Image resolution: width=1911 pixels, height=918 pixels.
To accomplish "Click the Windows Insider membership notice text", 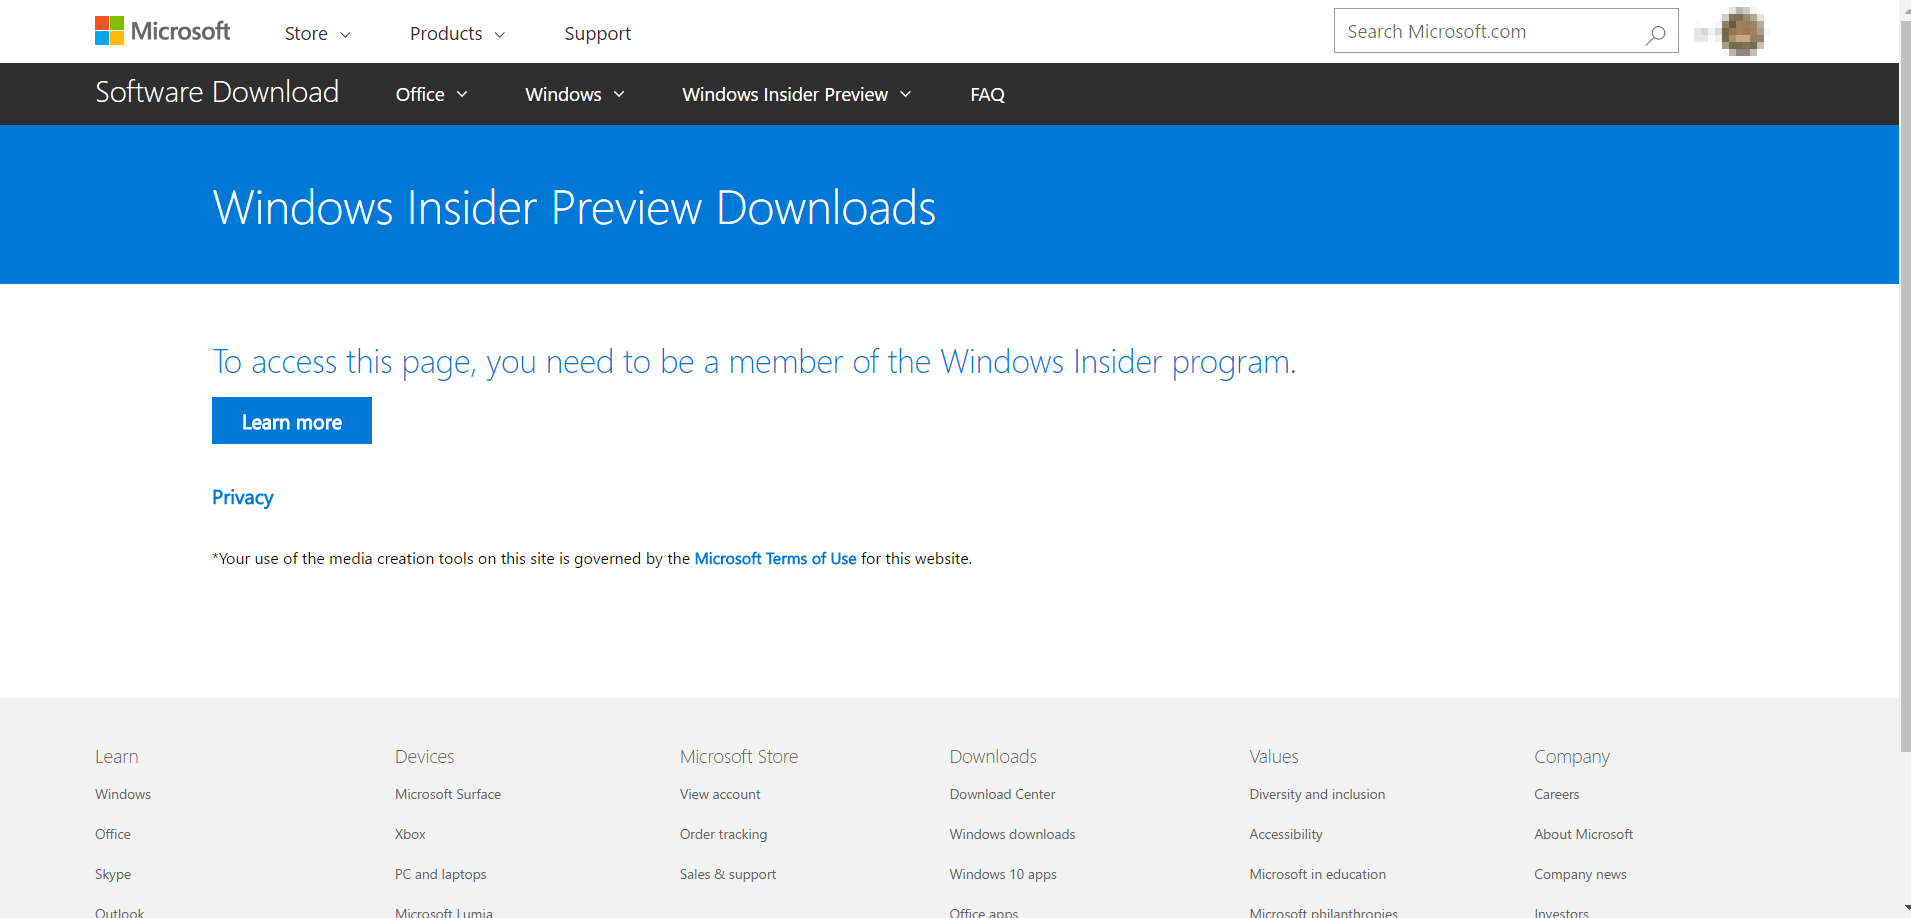I will click(x=754, y=362).
